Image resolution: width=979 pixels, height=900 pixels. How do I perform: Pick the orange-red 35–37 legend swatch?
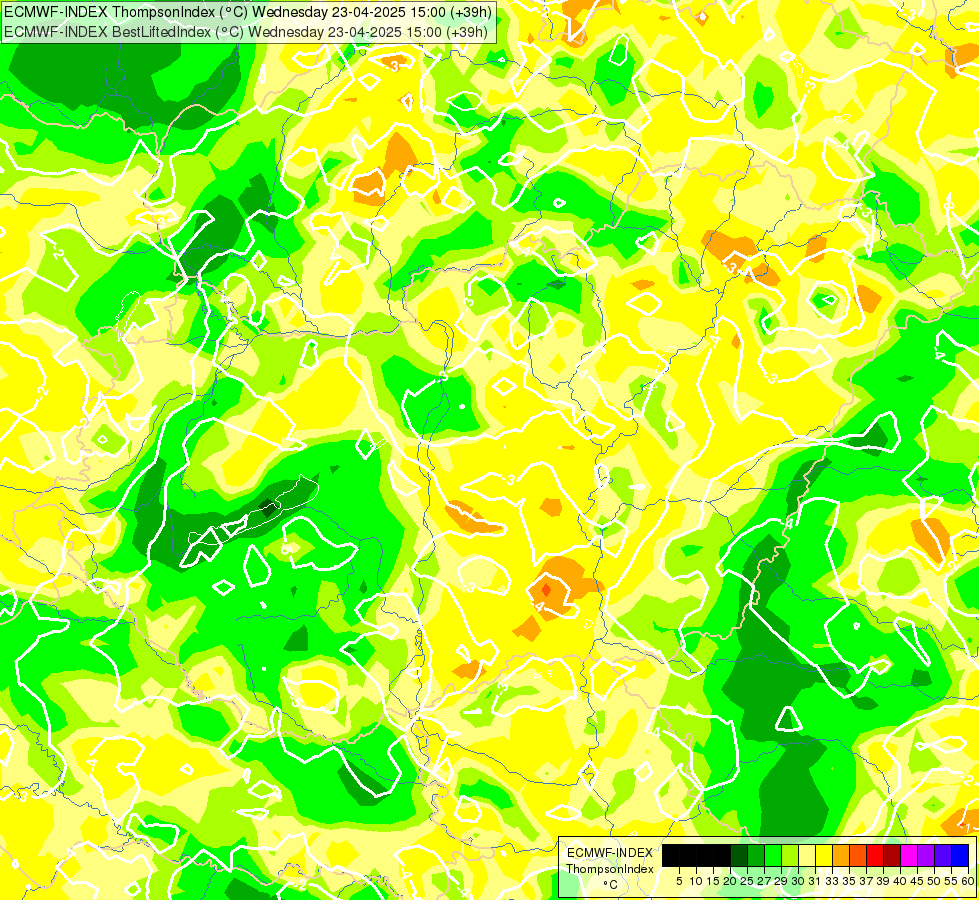coord(858,856)
